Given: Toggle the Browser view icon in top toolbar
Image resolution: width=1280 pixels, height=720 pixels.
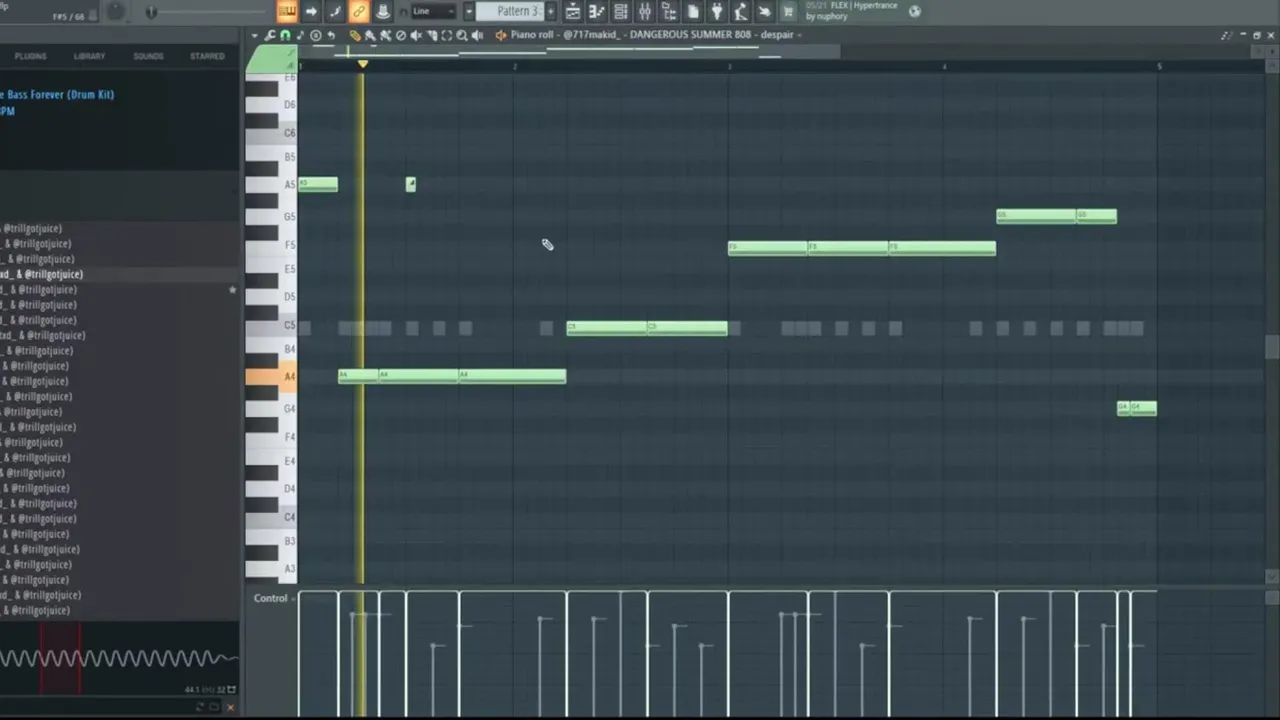Looking at the screenshot, I should pyautogui.click(x=669, y=11).
